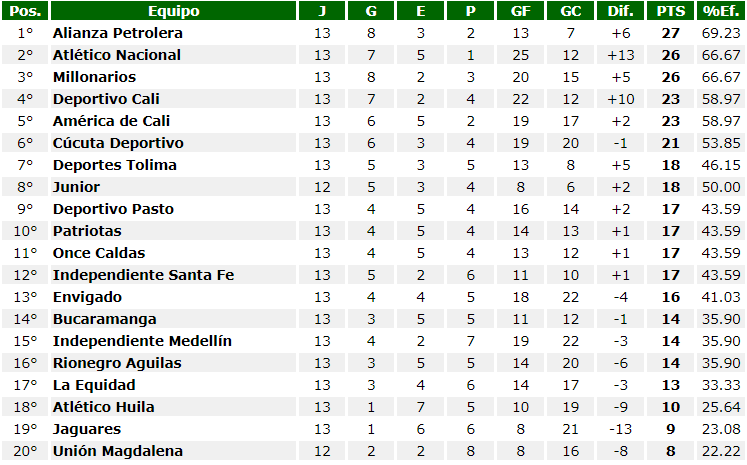
Task: Click the GF column header
Action: click(x=521, y=11)
